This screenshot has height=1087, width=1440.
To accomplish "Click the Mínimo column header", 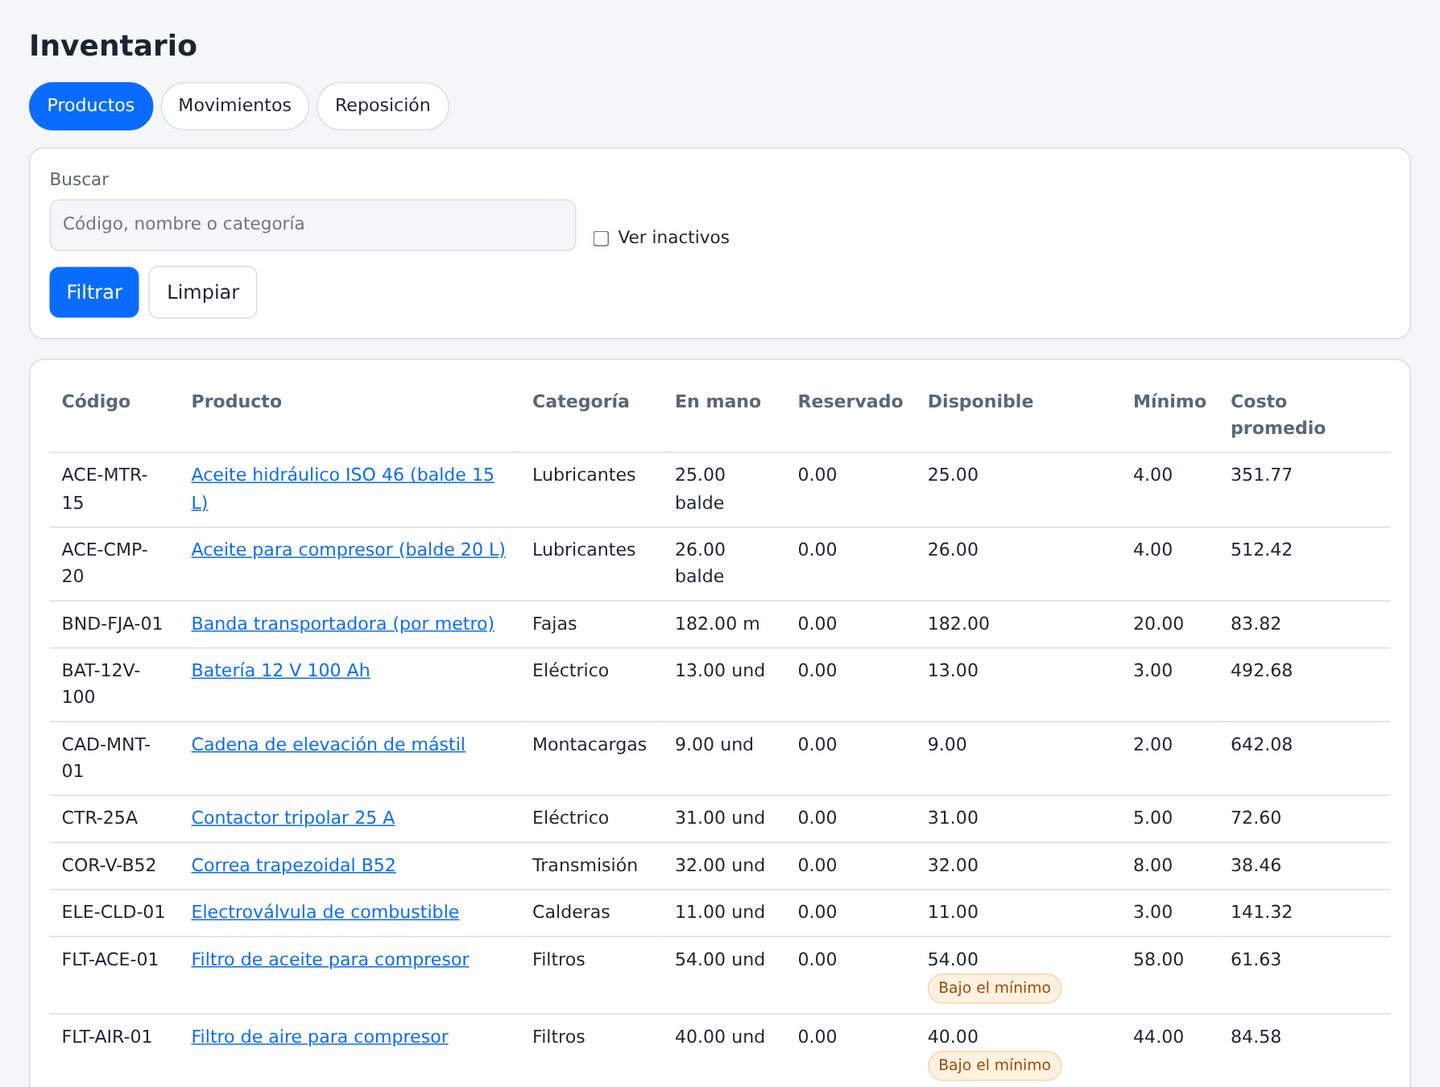I will [1169, 402].
